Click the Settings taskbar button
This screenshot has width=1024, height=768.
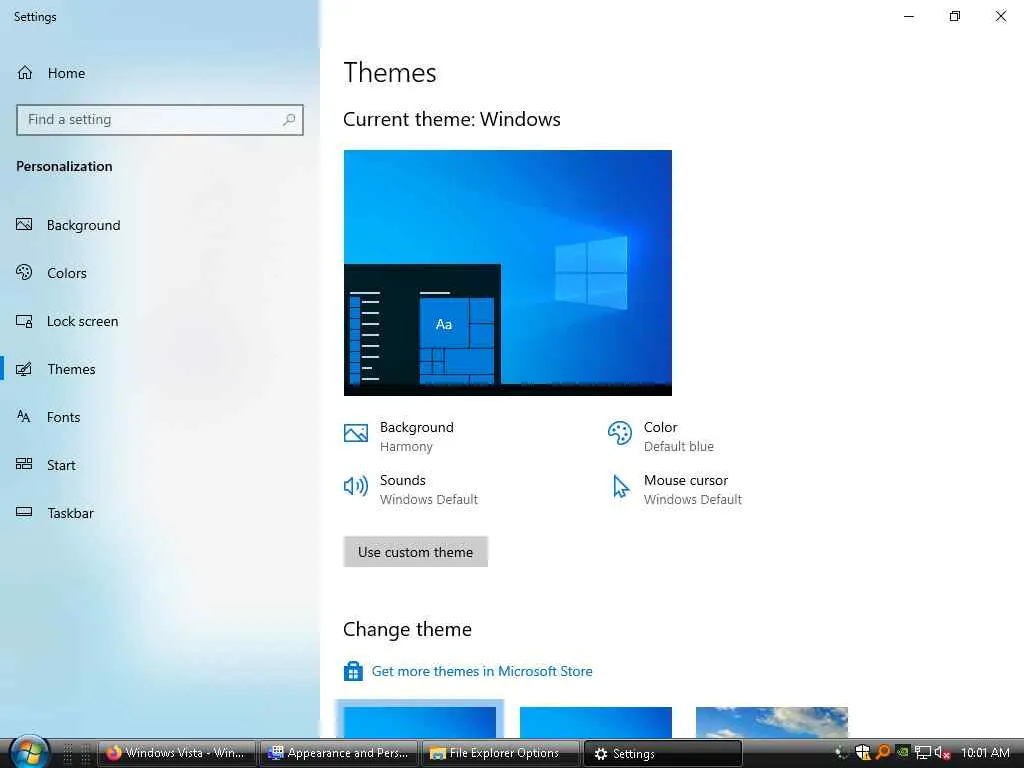(663, 753)
